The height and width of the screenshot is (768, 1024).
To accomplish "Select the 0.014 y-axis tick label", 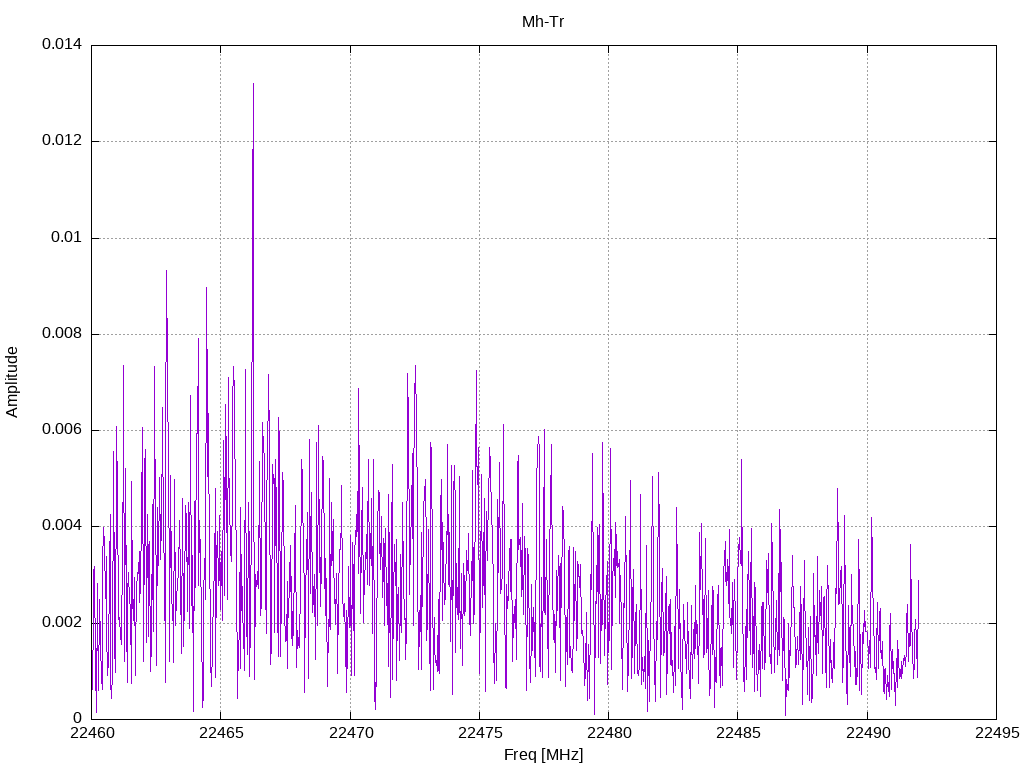I will [x=61, y=45].
